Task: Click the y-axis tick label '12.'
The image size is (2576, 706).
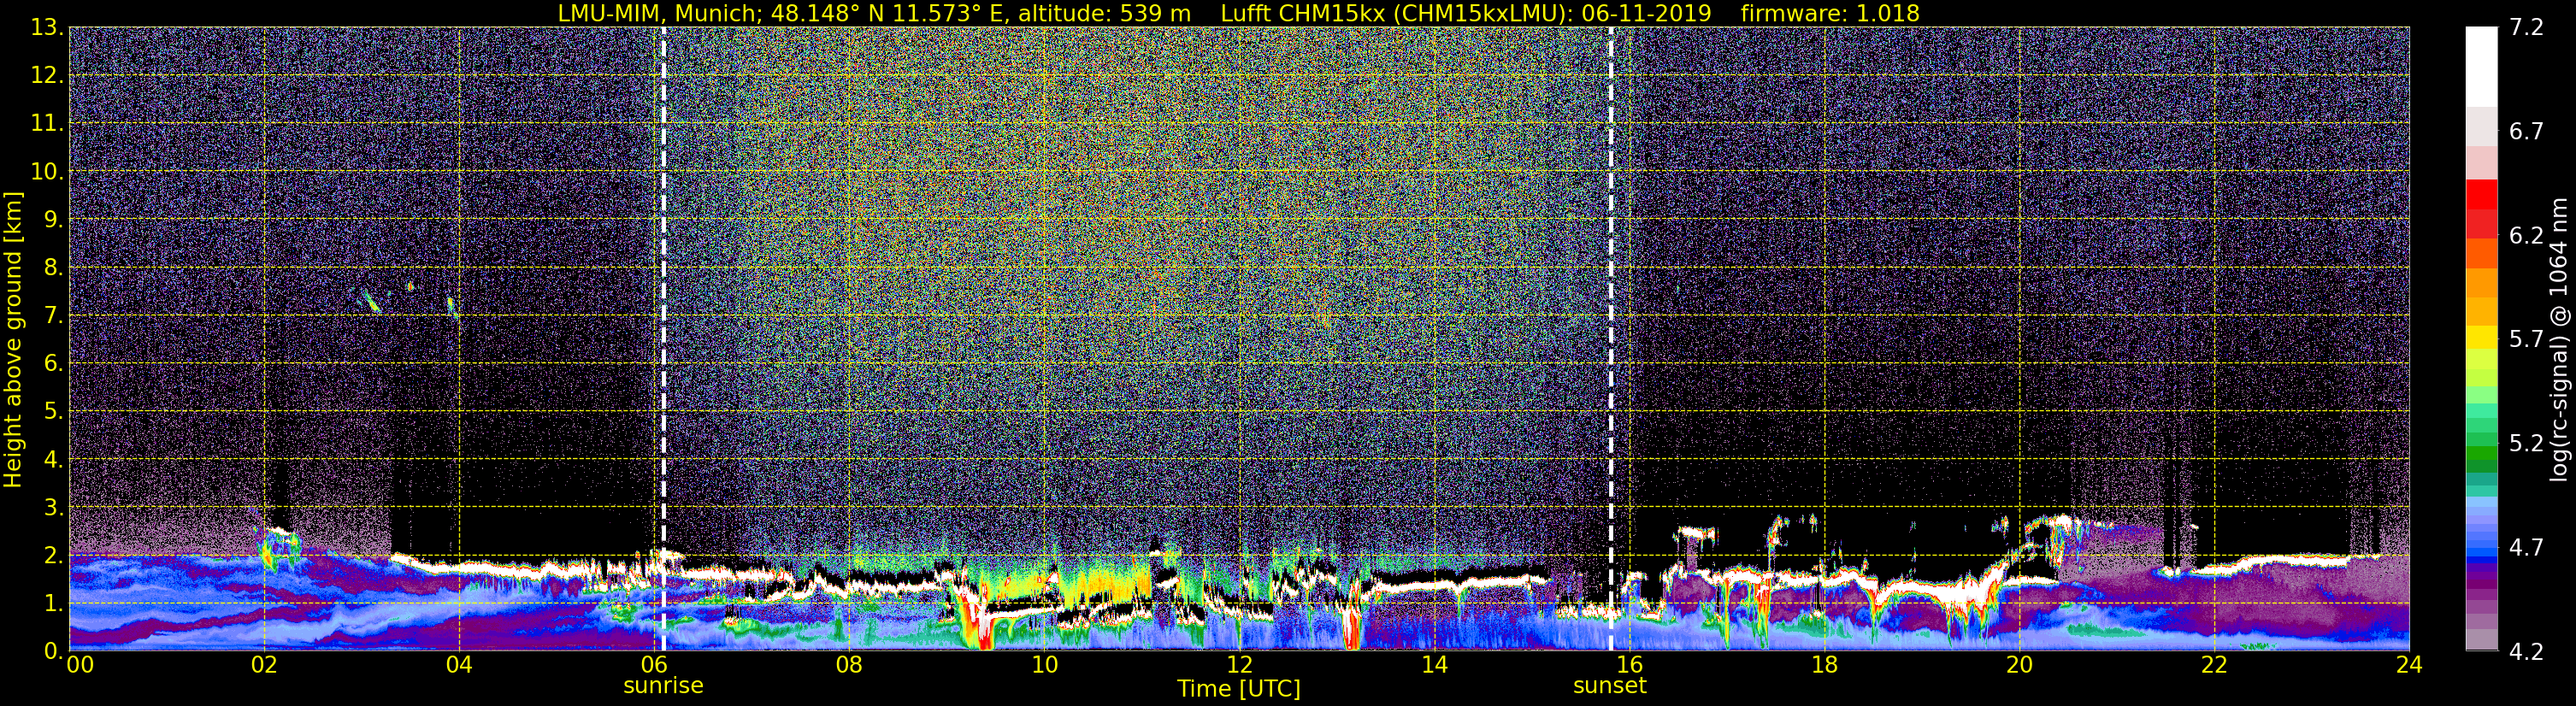Action: pyautogui.click(x=46, y=76)
